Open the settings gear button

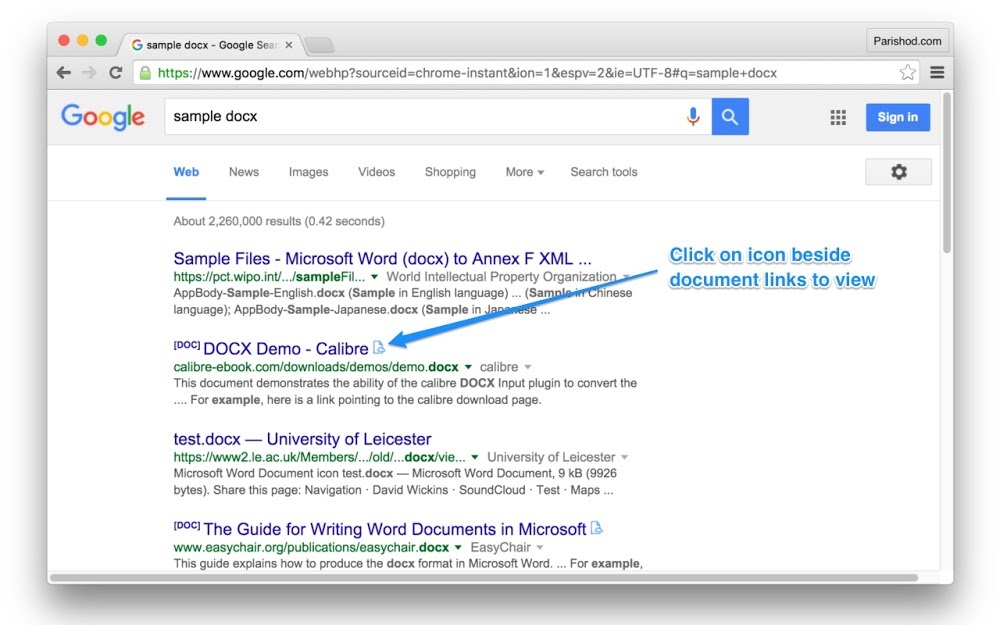click(x=898, y=172)
